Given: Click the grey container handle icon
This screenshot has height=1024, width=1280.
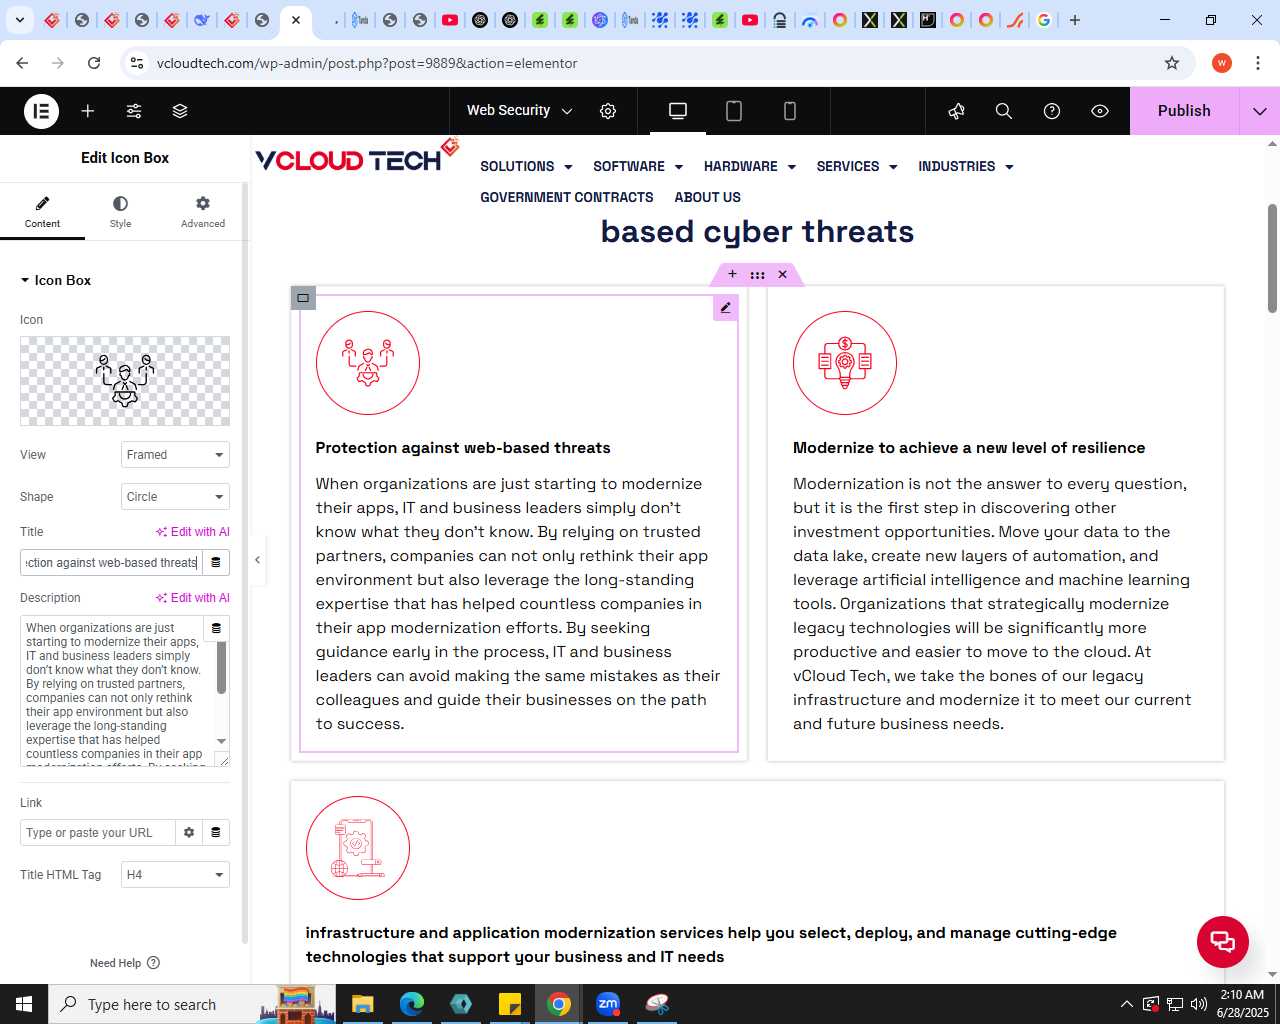Looking at the screenshot, I should tap(303, 298).
